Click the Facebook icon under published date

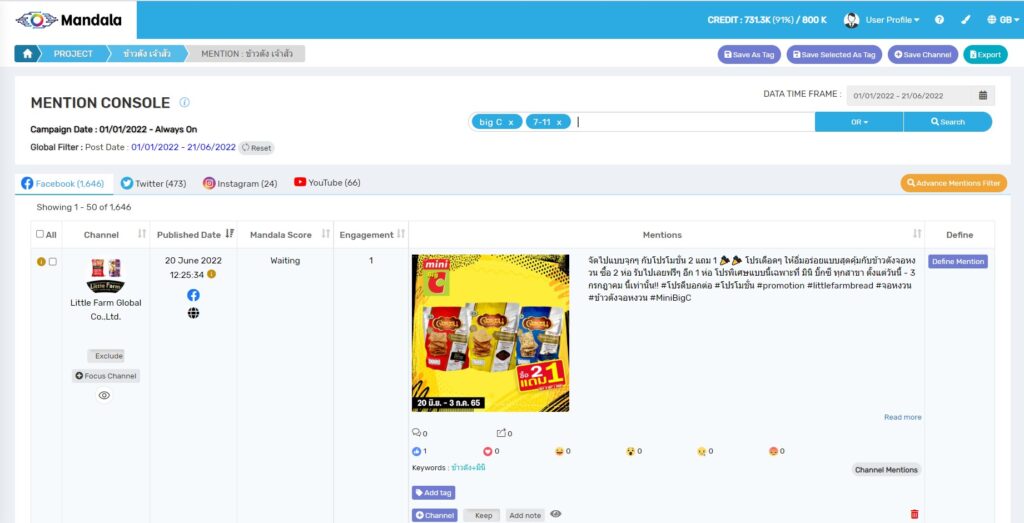pyautogui.click(x=193, y=295)
